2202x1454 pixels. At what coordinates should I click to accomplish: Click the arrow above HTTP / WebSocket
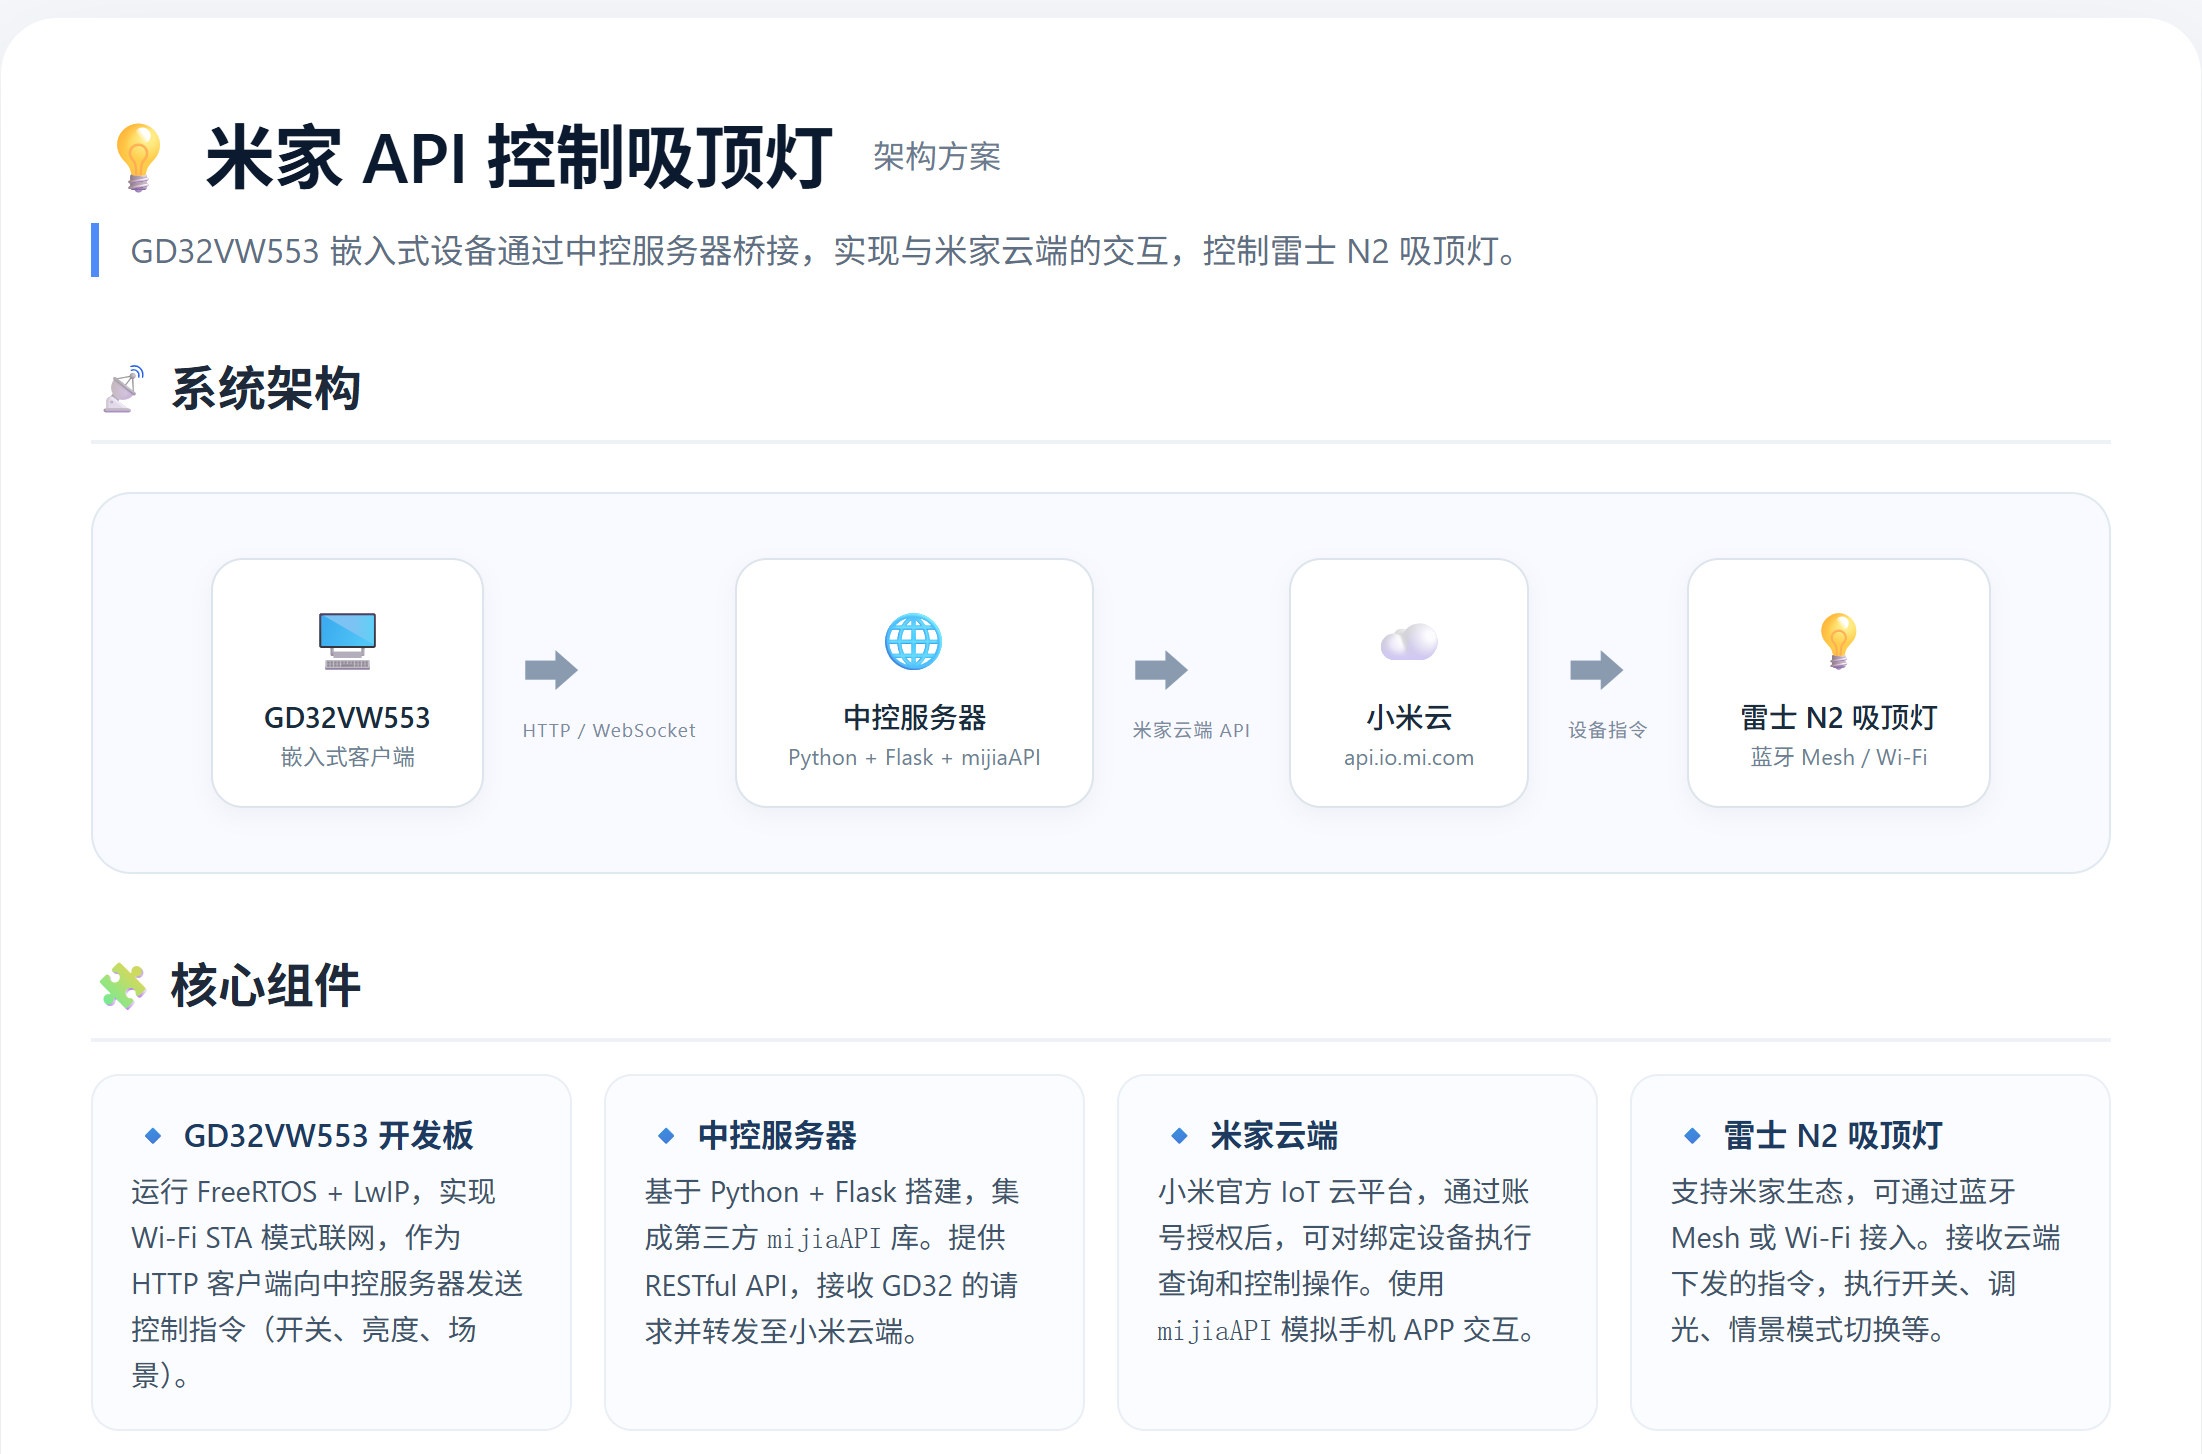point(551,670)
